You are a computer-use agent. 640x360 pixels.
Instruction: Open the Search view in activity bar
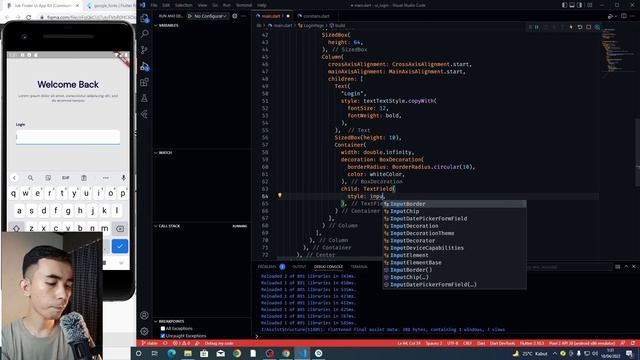(144, 34)
